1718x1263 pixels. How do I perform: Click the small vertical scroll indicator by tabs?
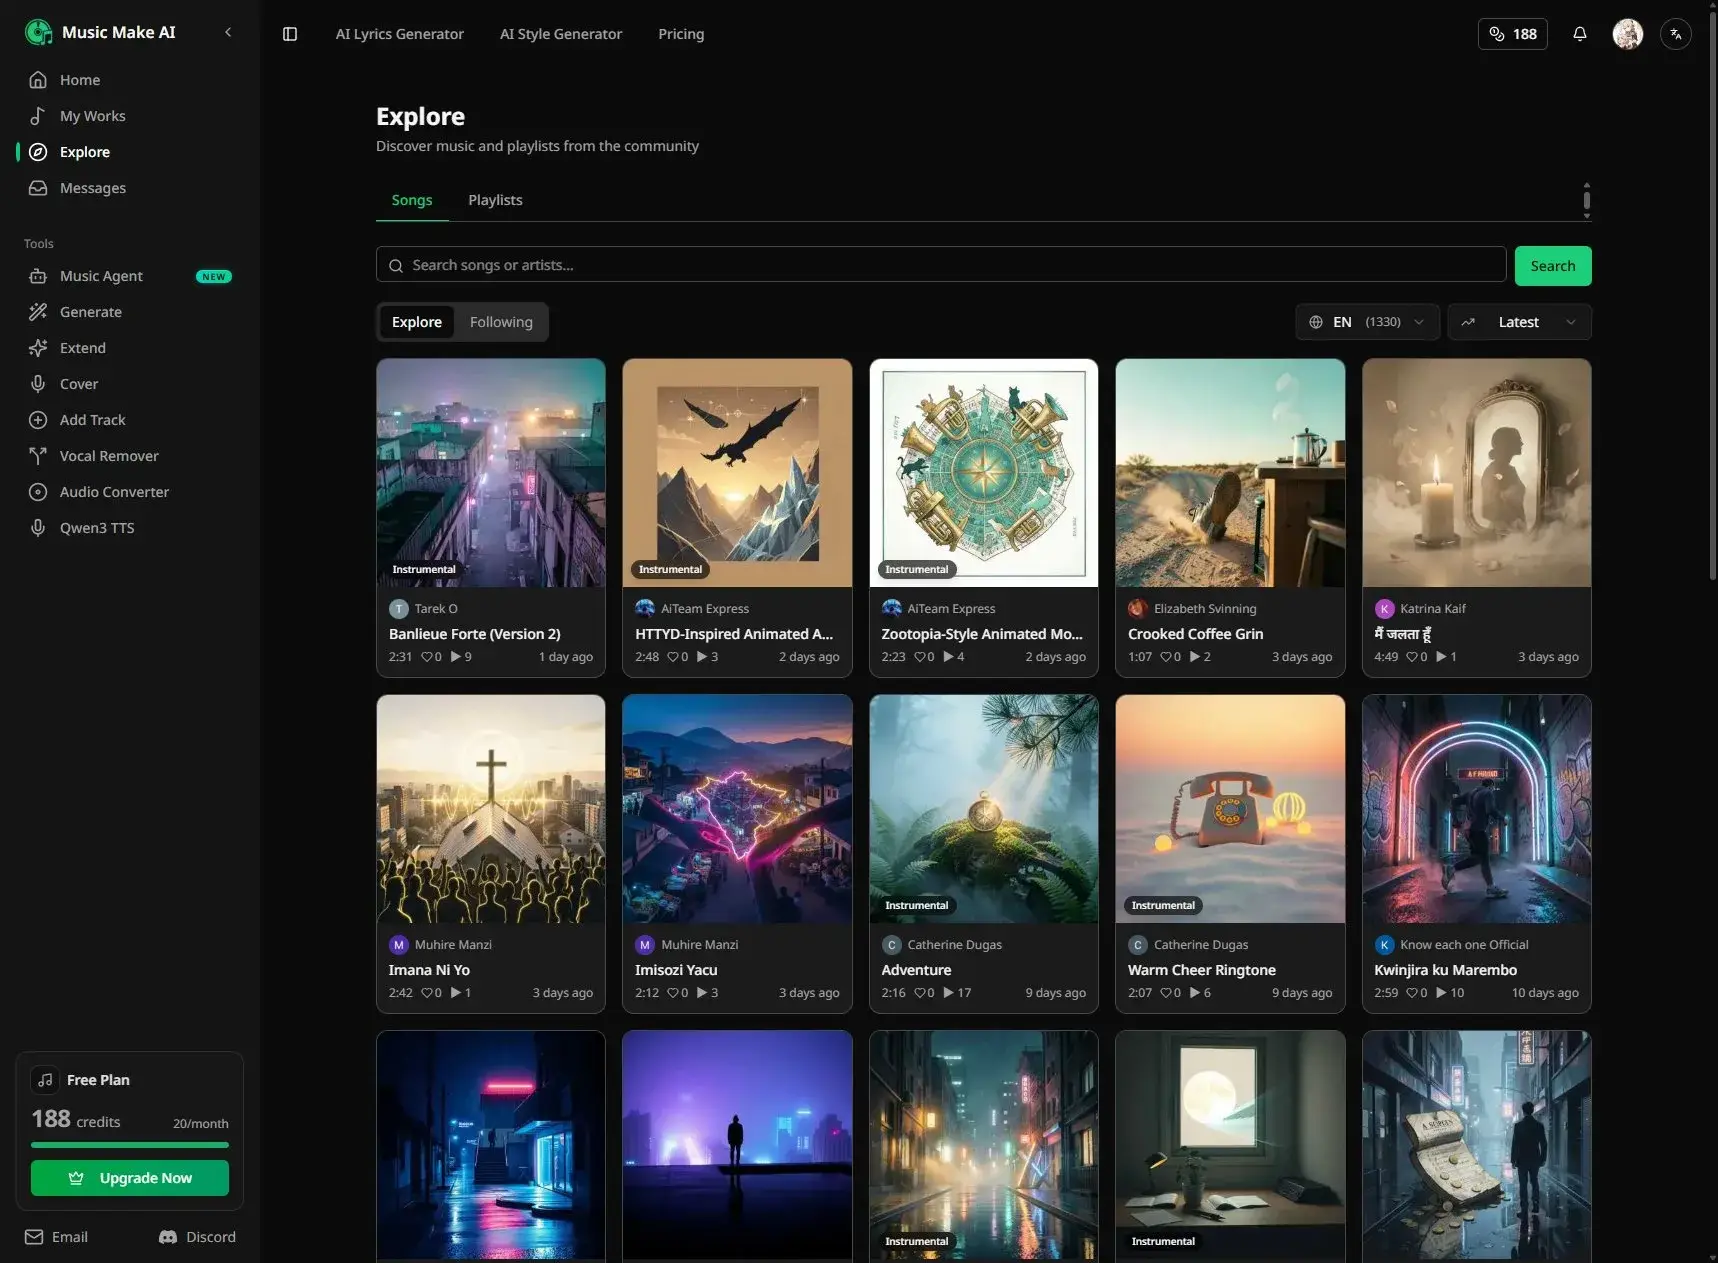pos(1586,201)
